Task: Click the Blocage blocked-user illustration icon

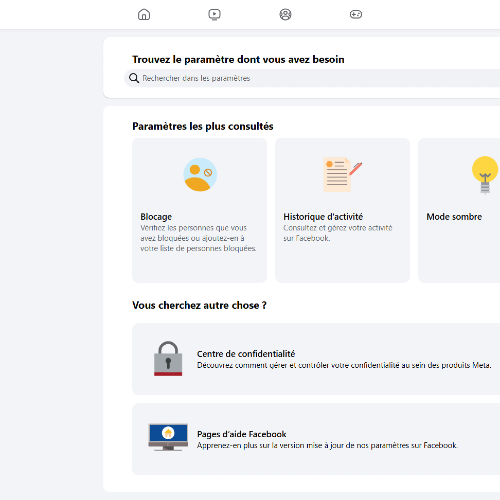Action: pos(200,174)
